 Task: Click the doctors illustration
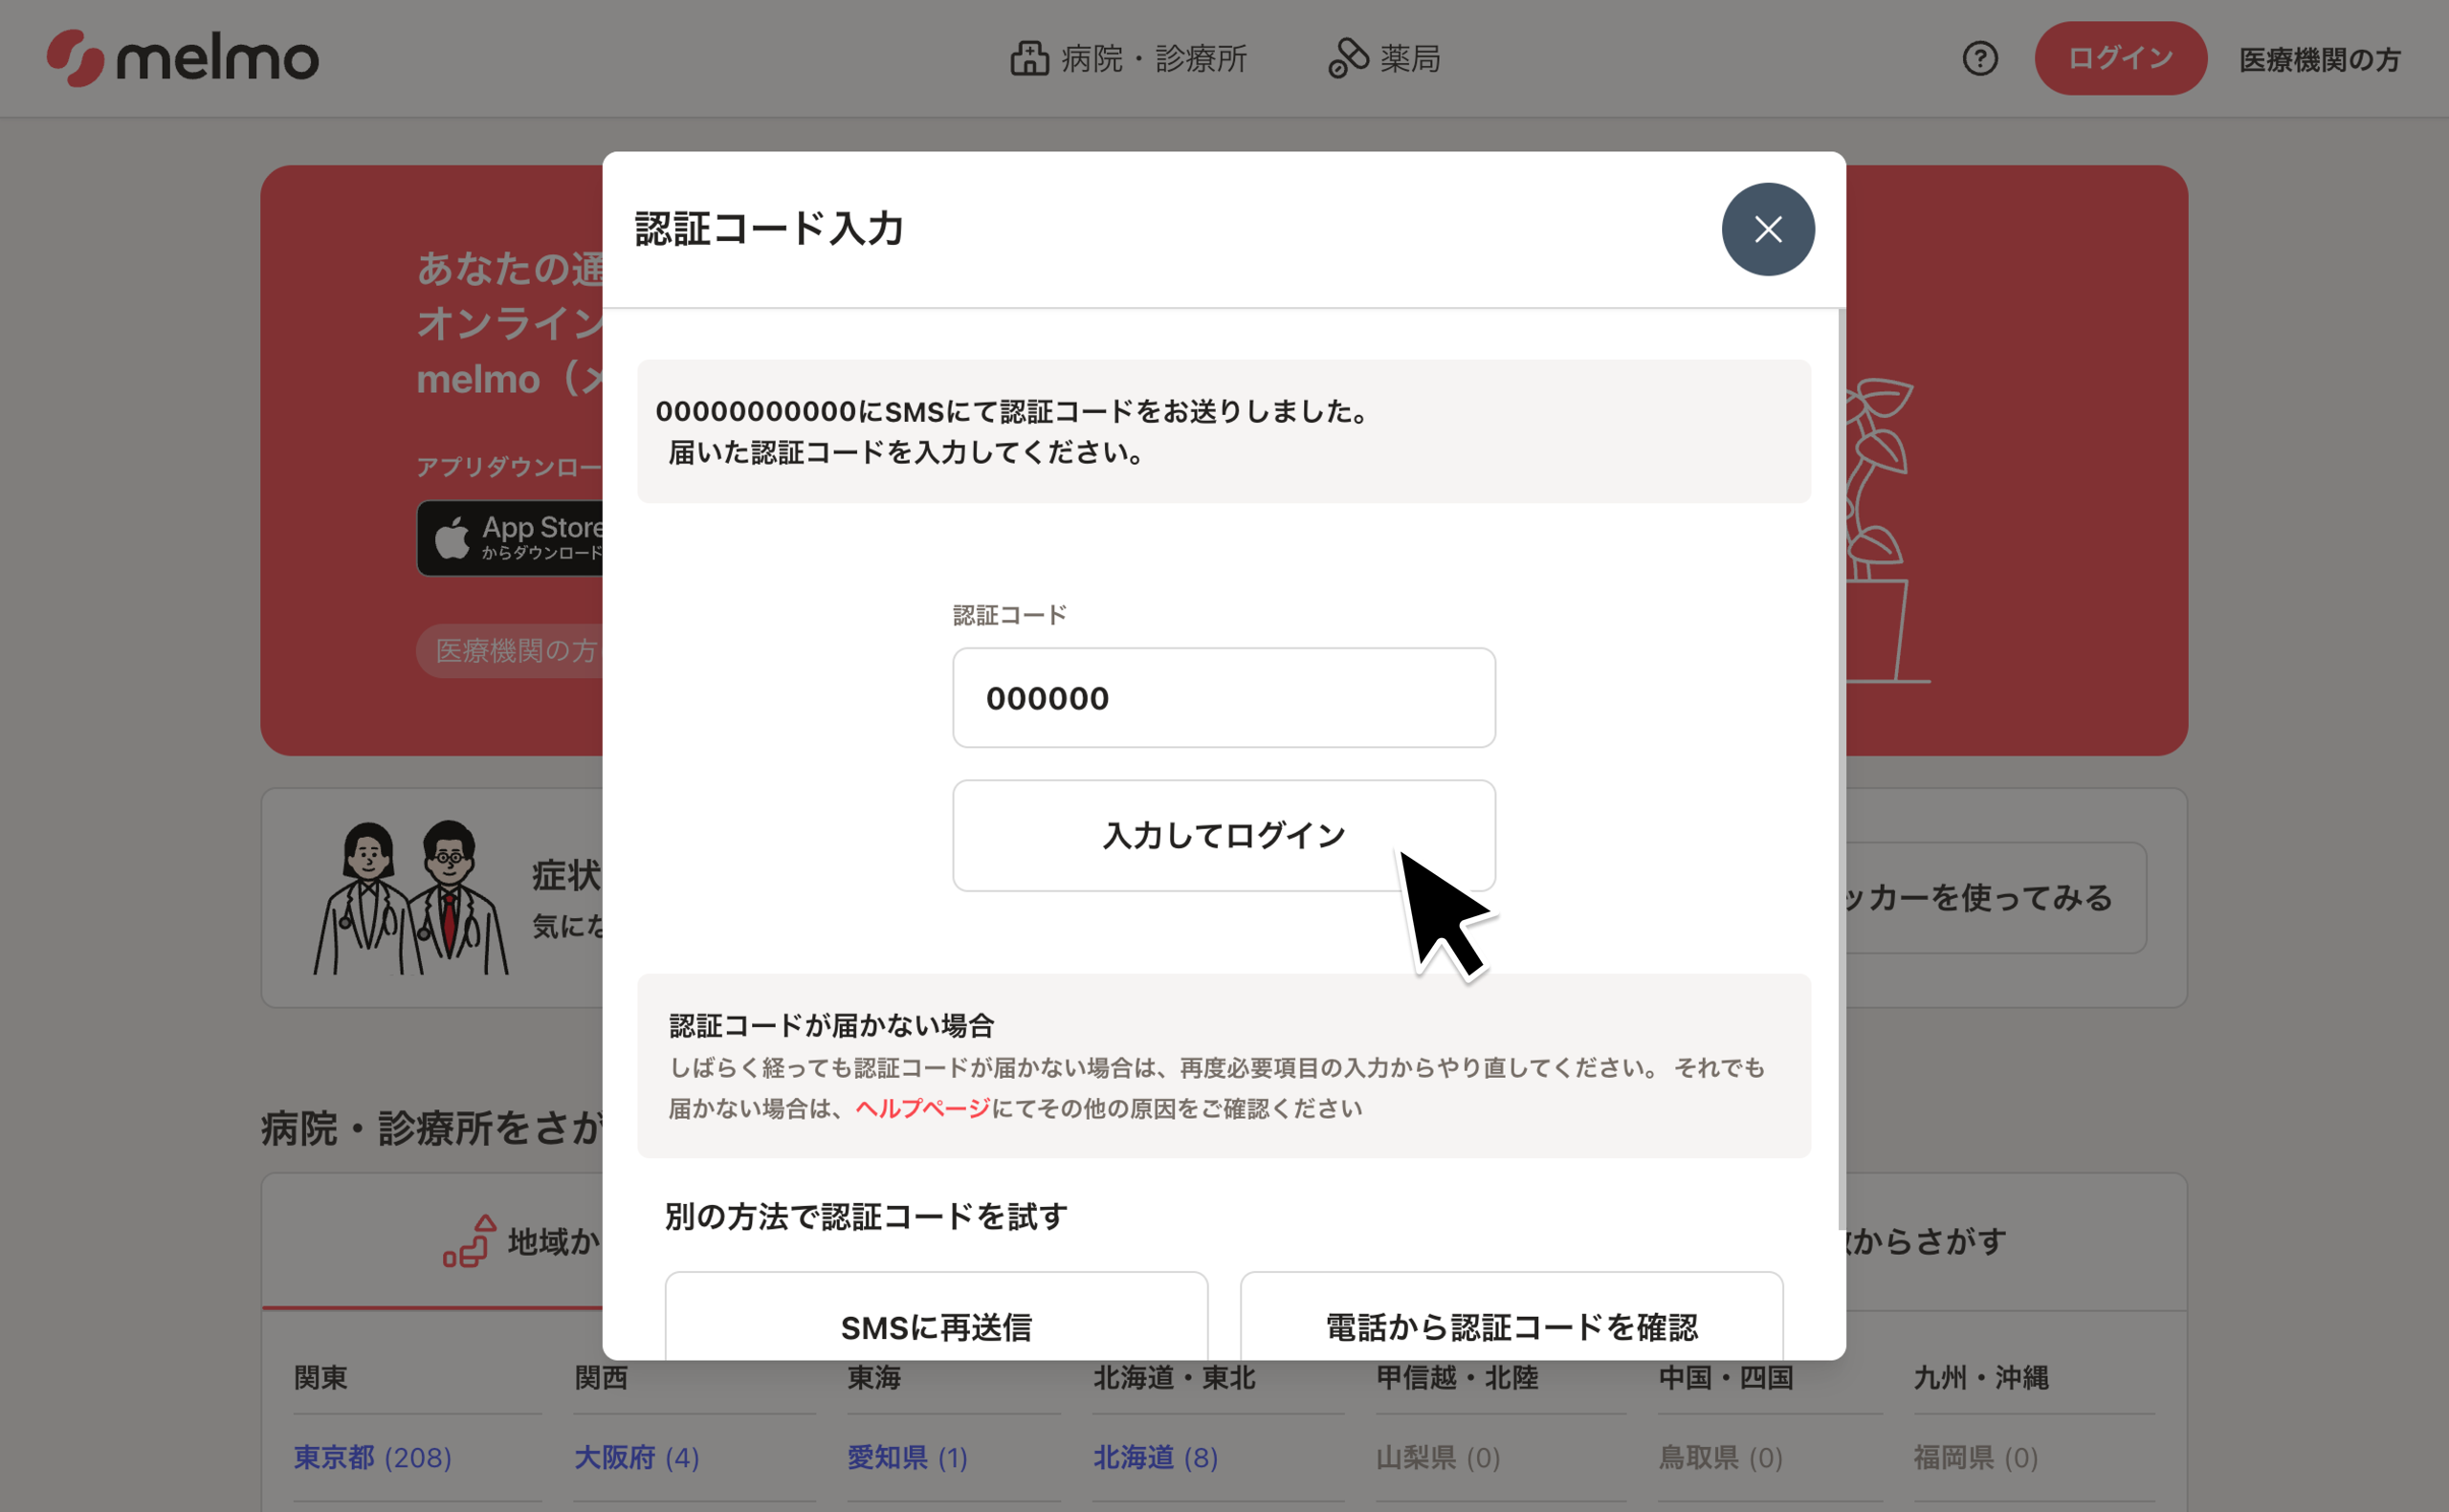(411, 897)
